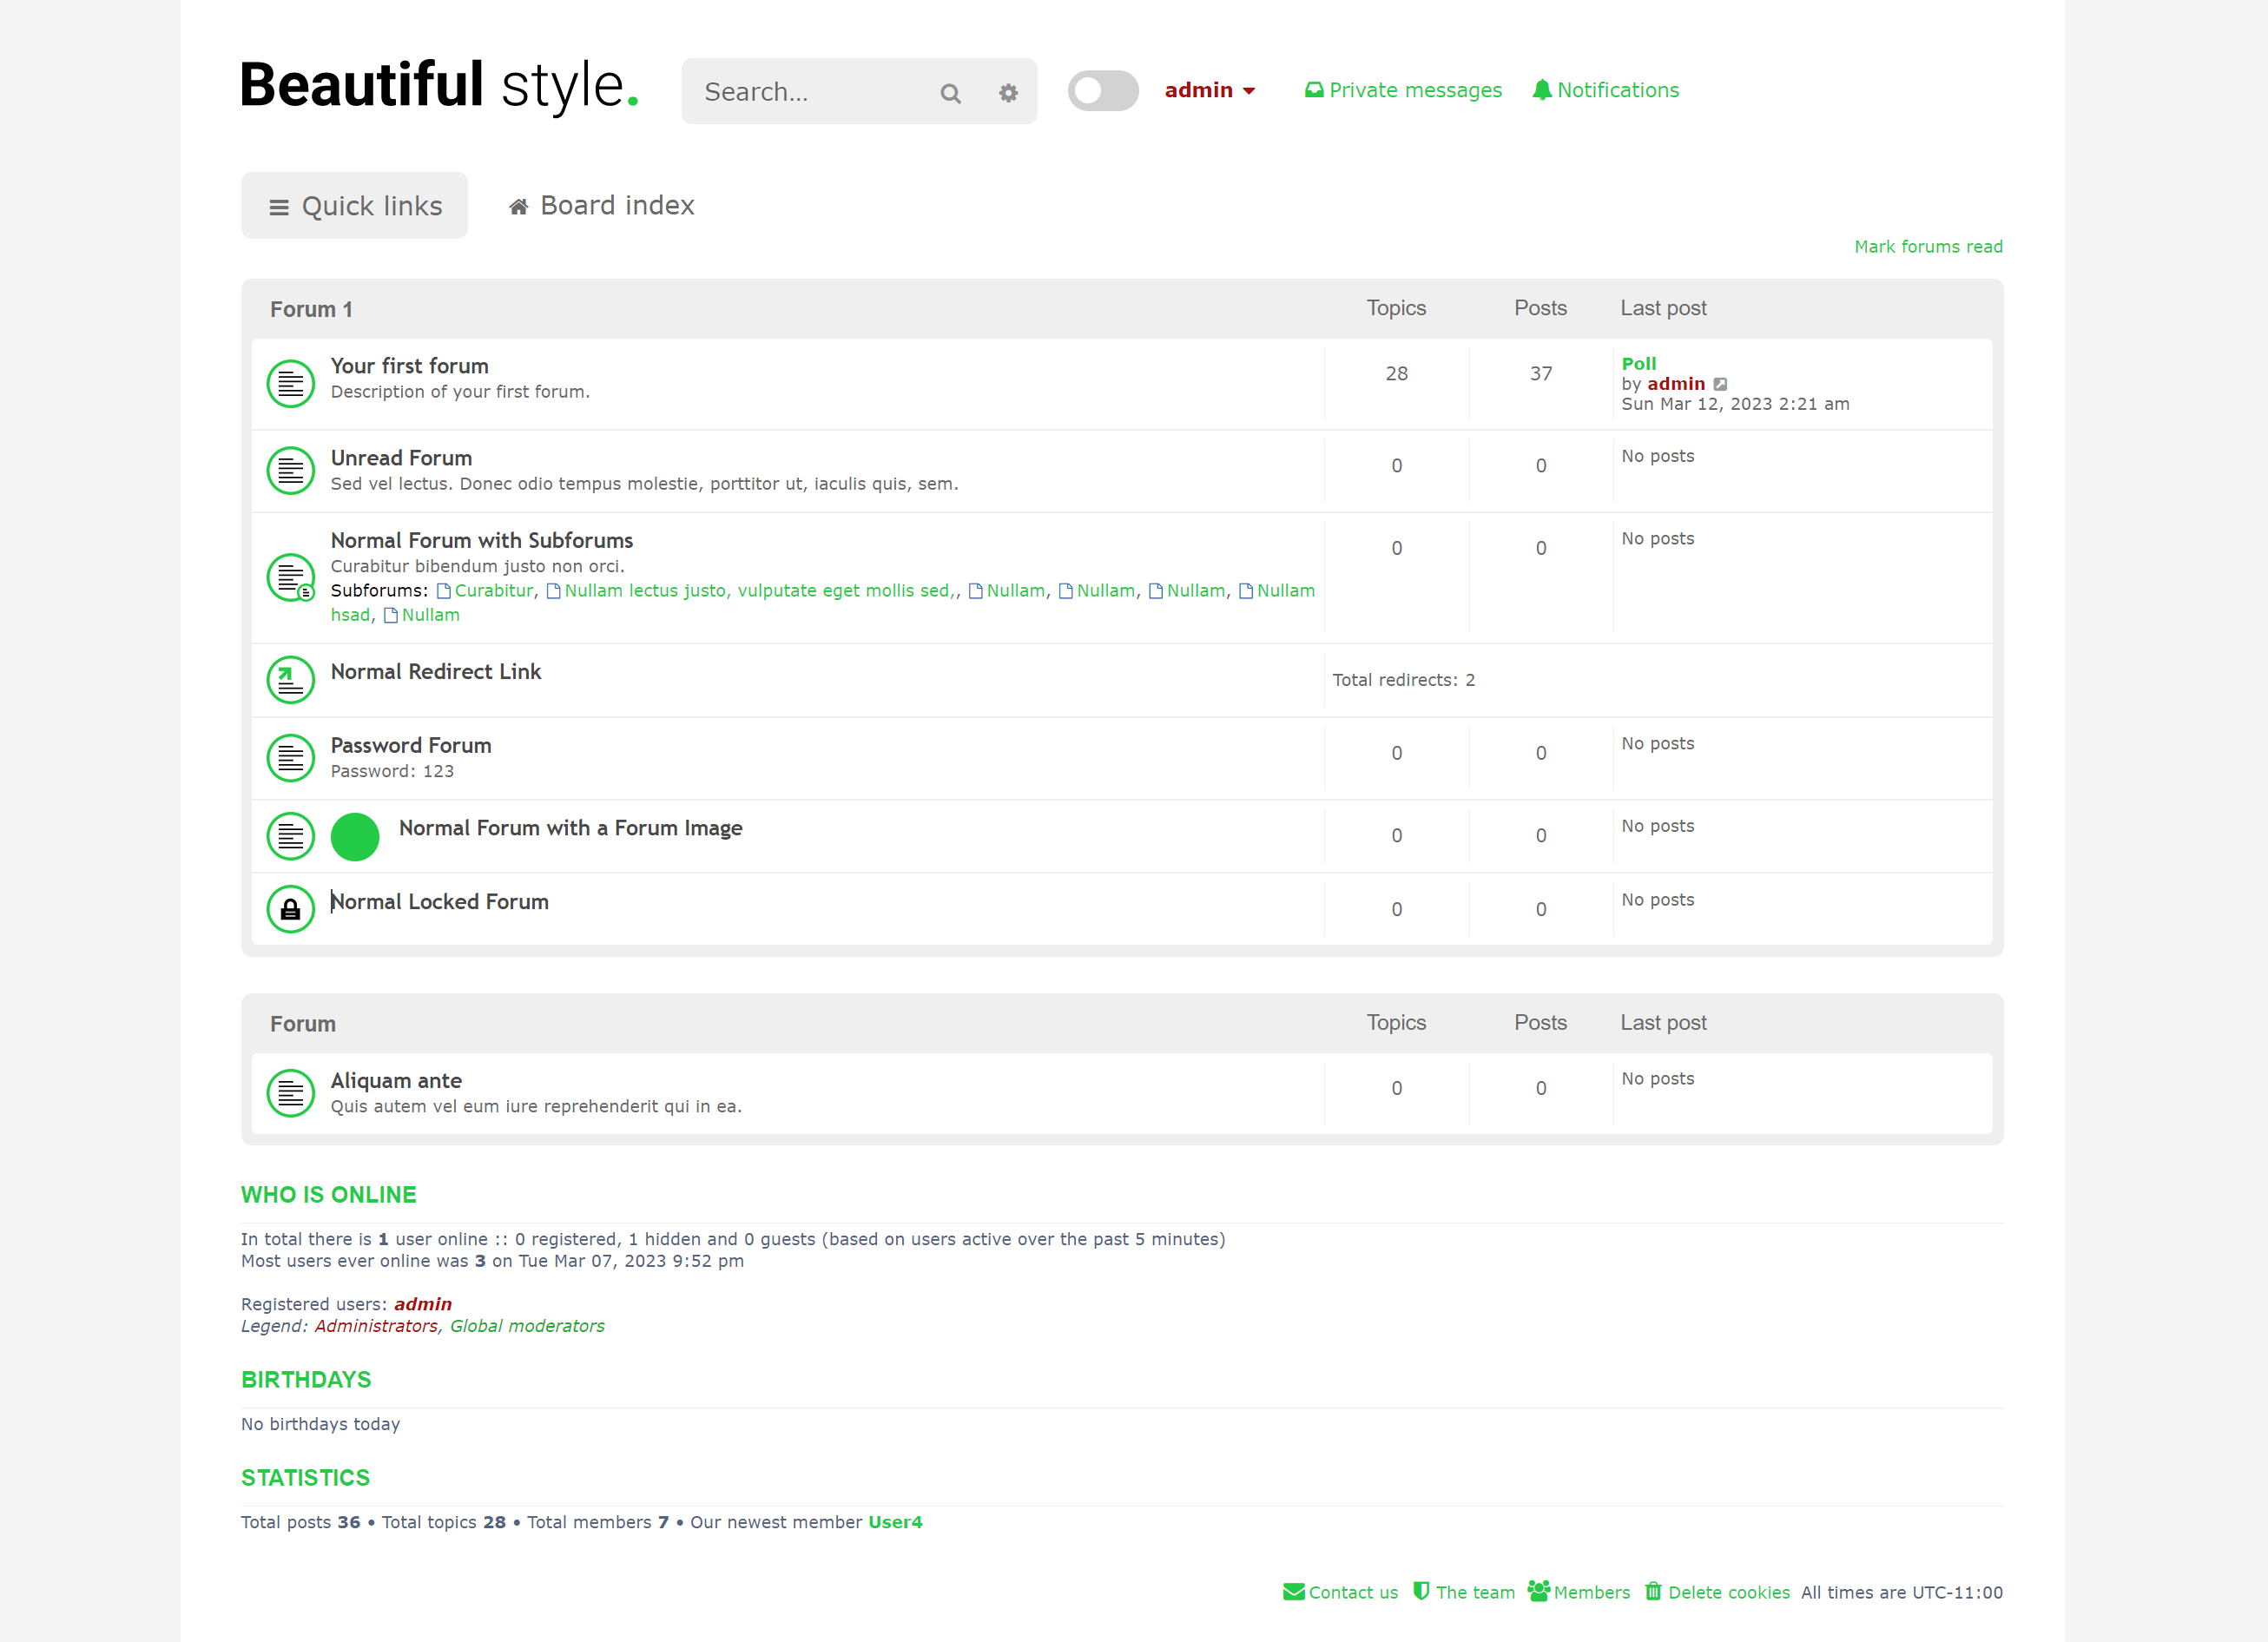Open Your first forum
This screenshot has height=1642, width=2268.
410,366
